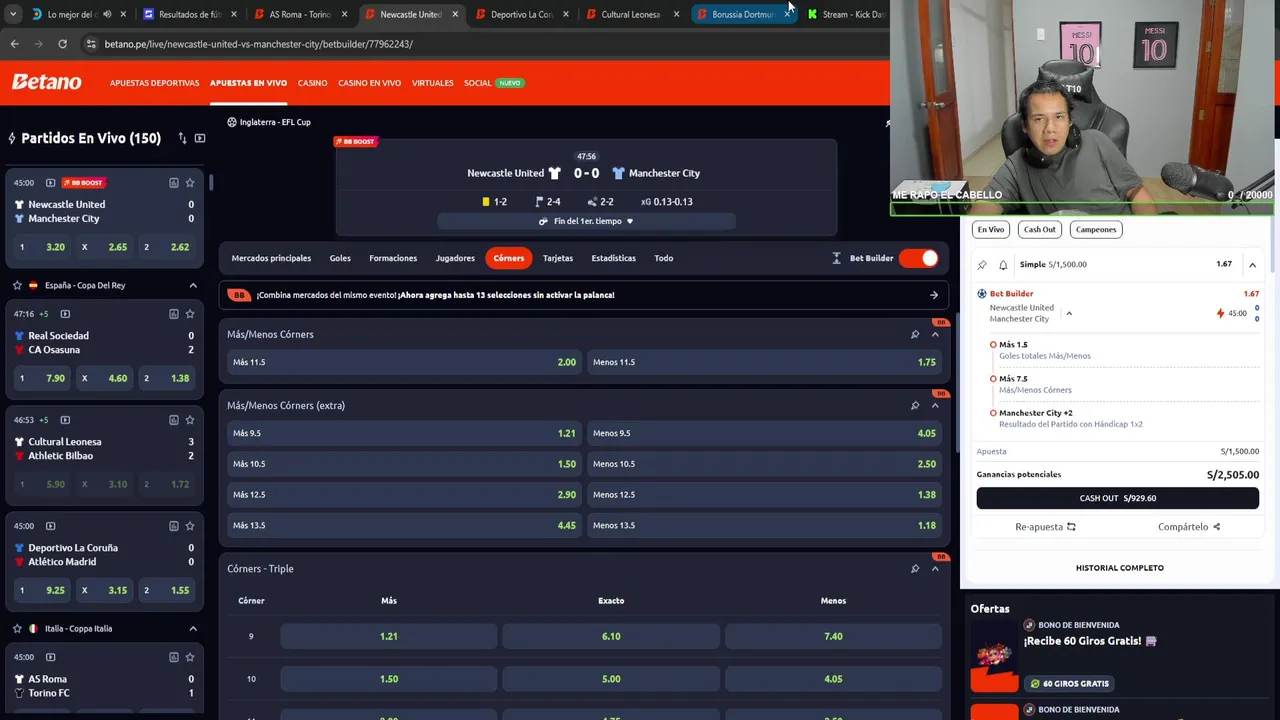
Task: Star the Italia - Coppa Italia league
Action: tap(17, 628)
